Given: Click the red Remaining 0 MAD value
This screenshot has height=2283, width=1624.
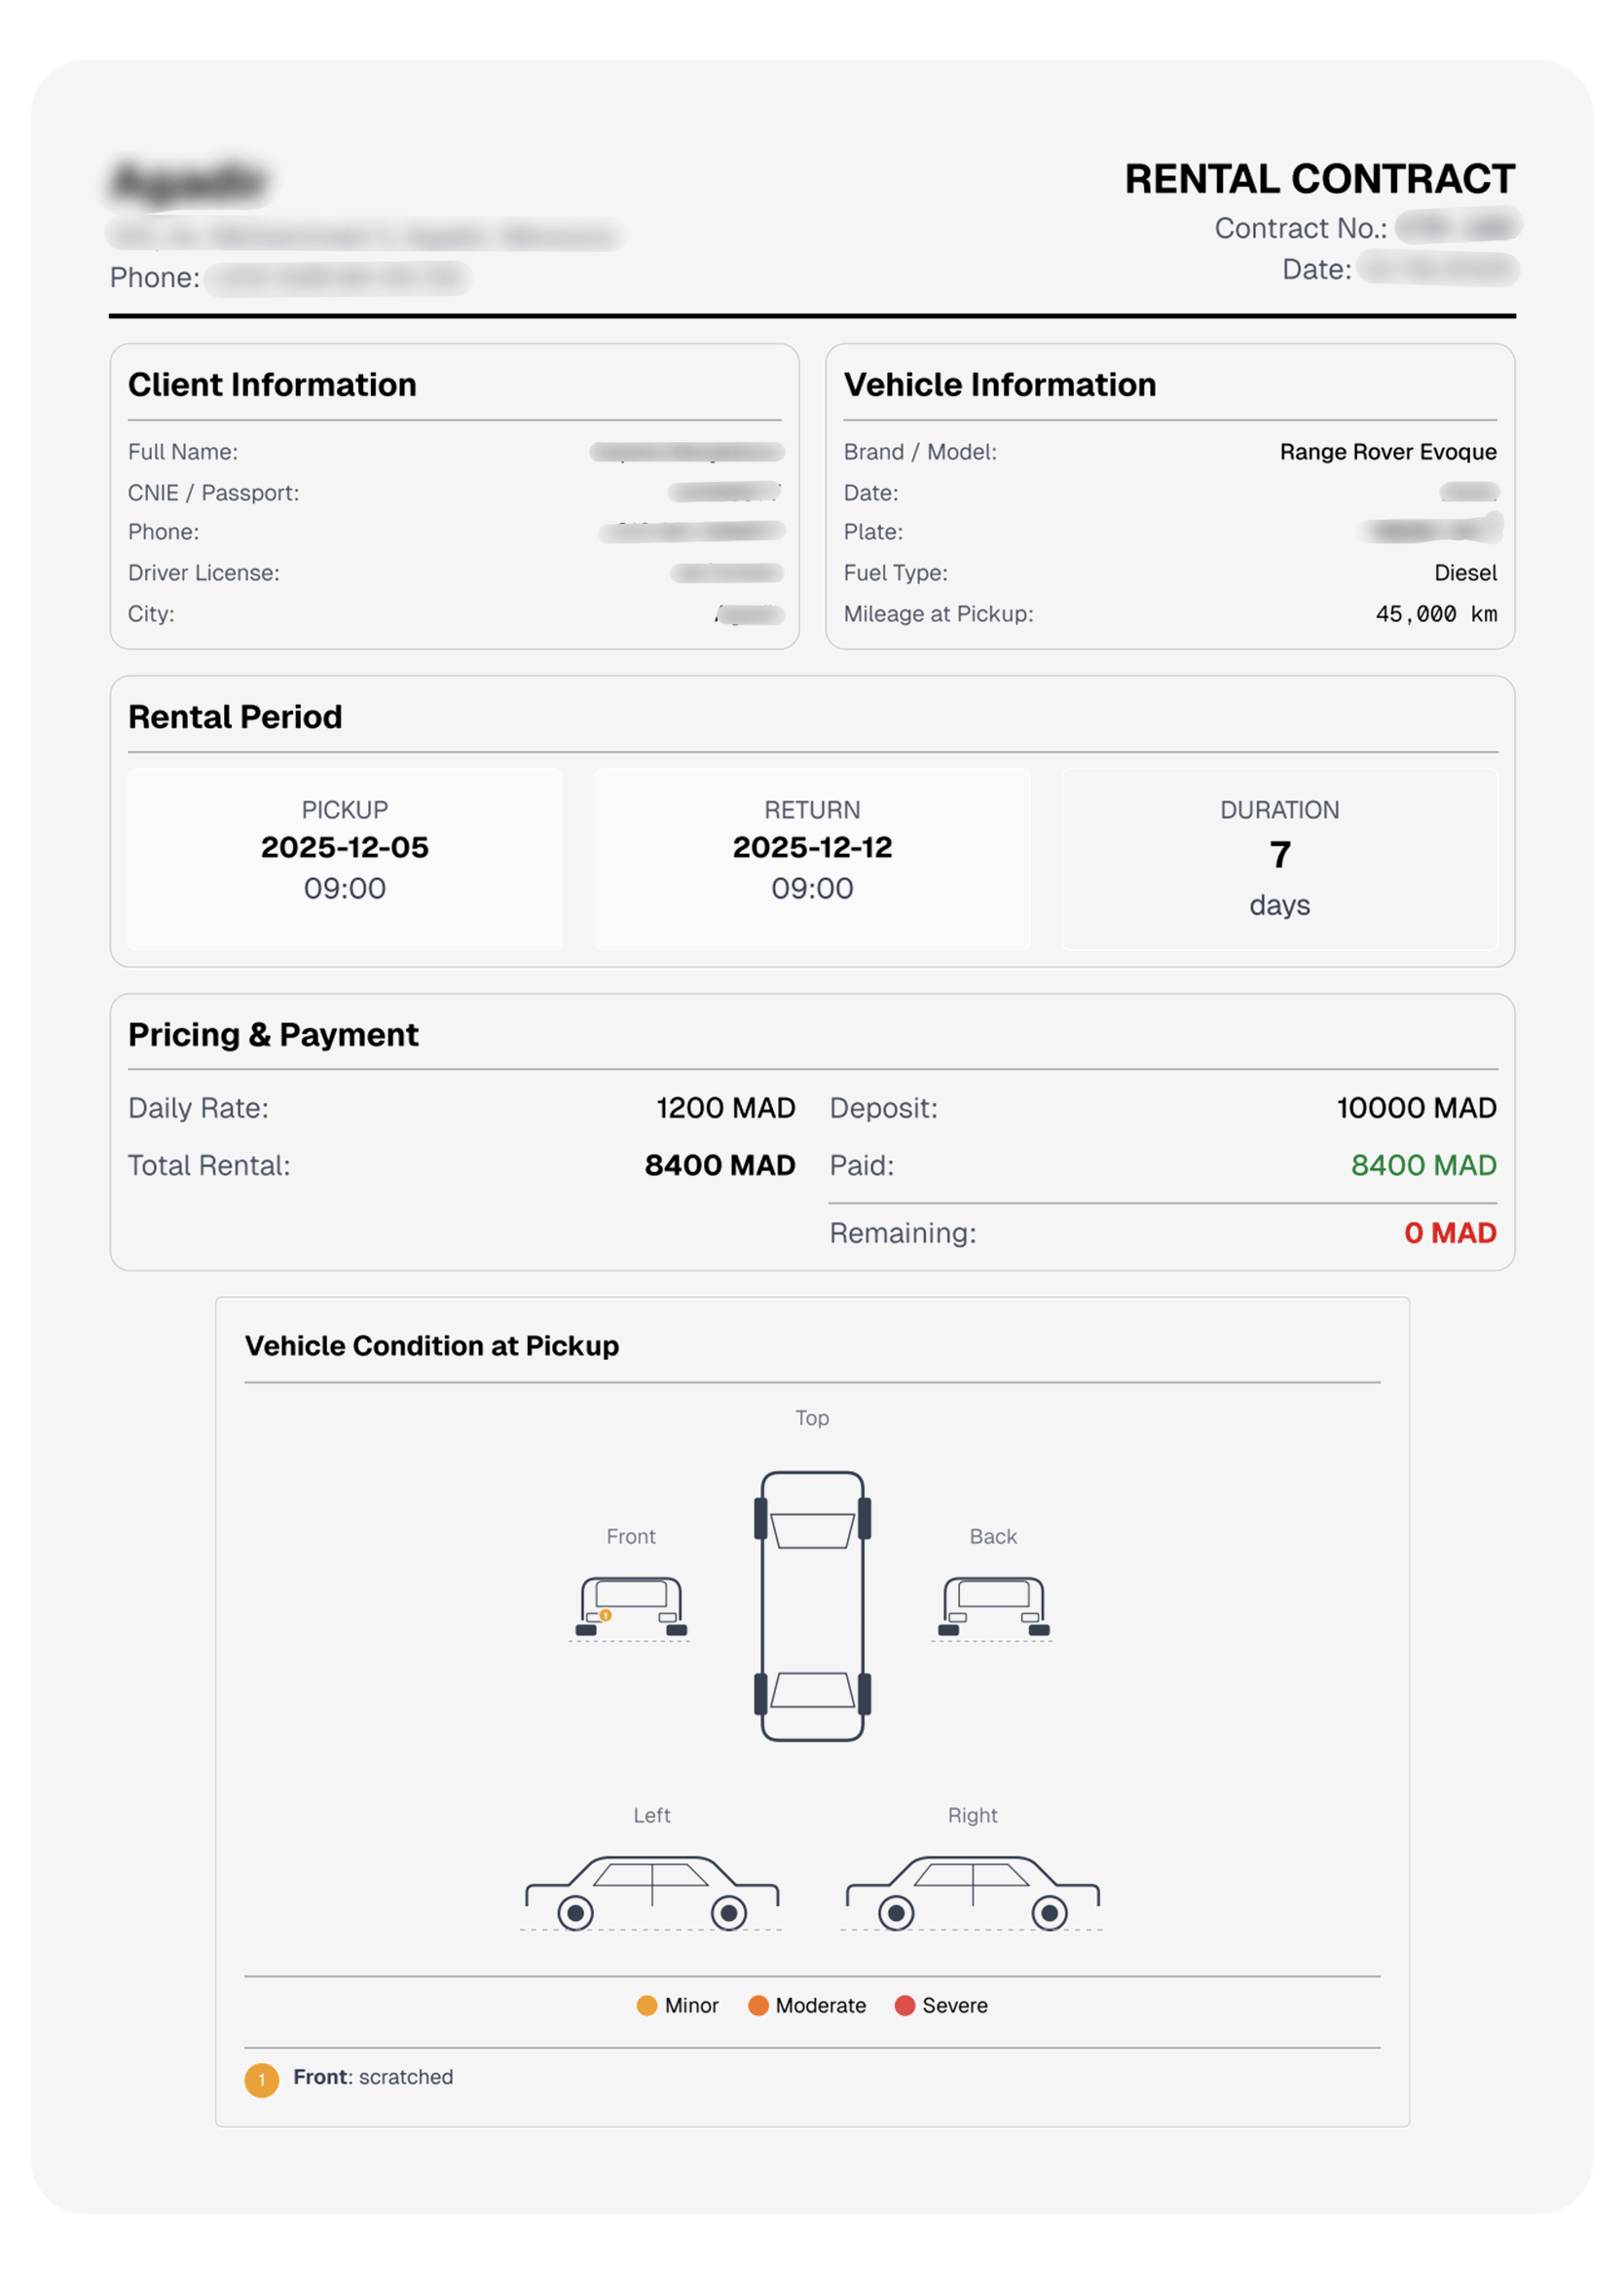Looking at the screenshot, I should (x=1449, y=1233).
